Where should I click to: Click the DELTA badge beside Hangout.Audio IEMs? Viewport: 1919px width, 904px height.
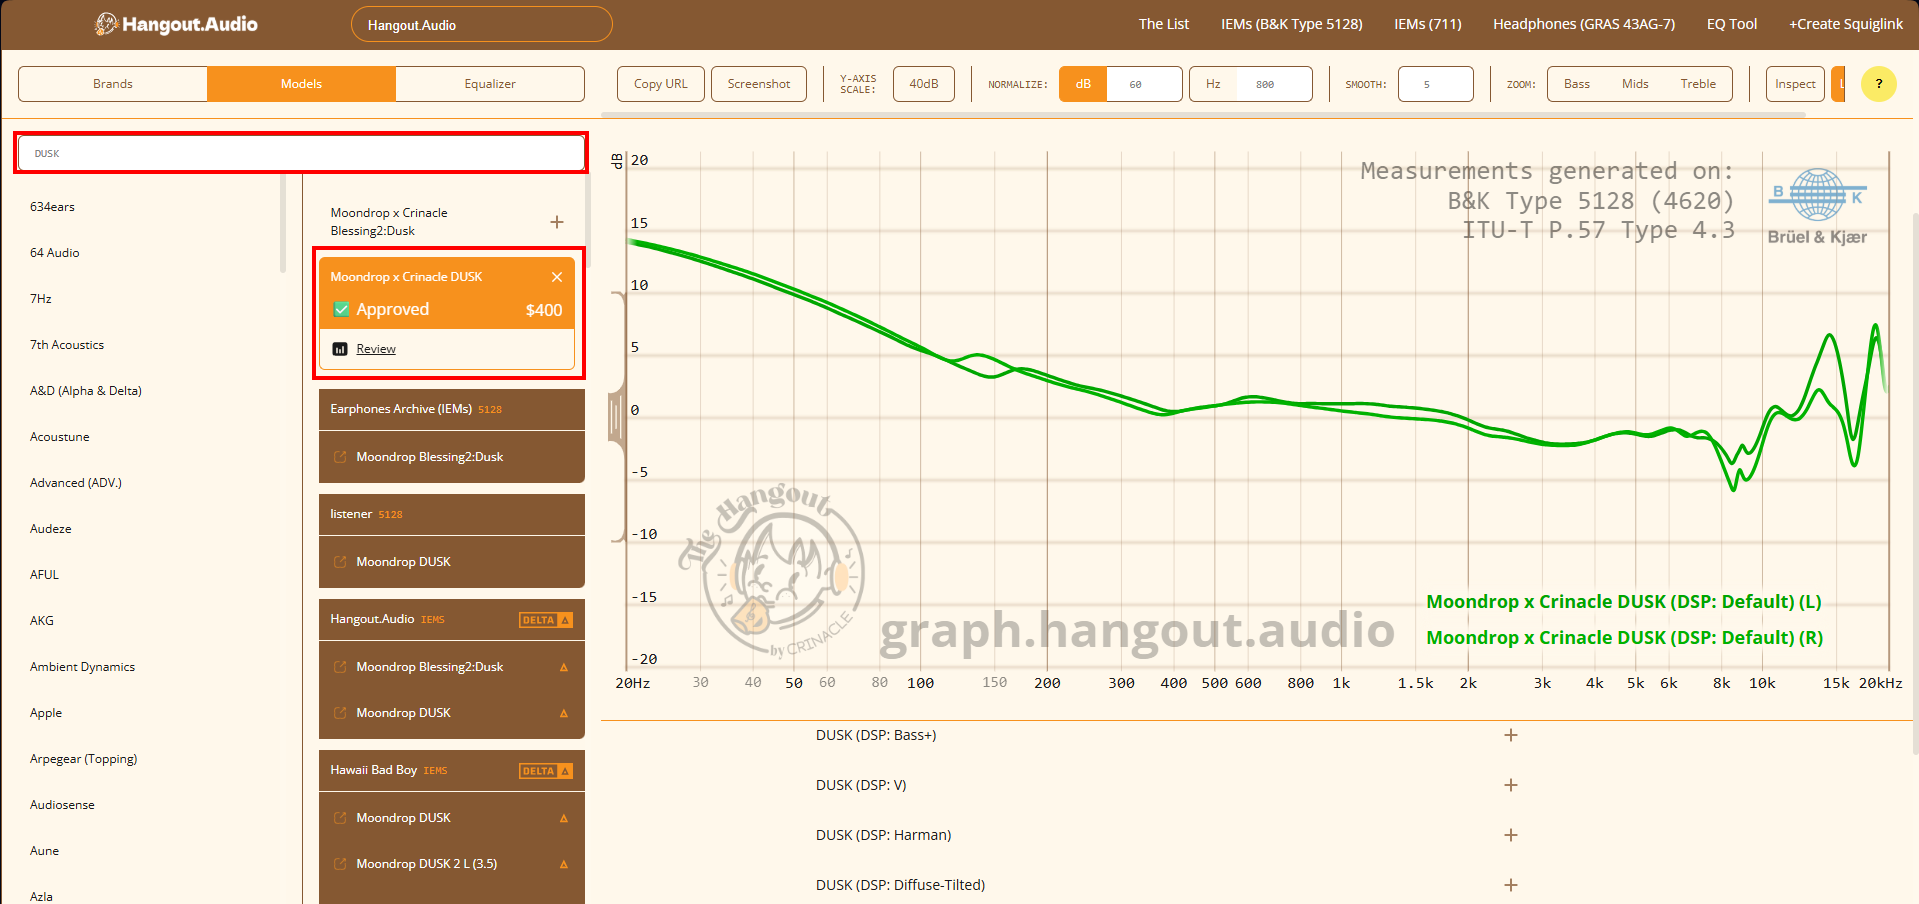[545, 620]
